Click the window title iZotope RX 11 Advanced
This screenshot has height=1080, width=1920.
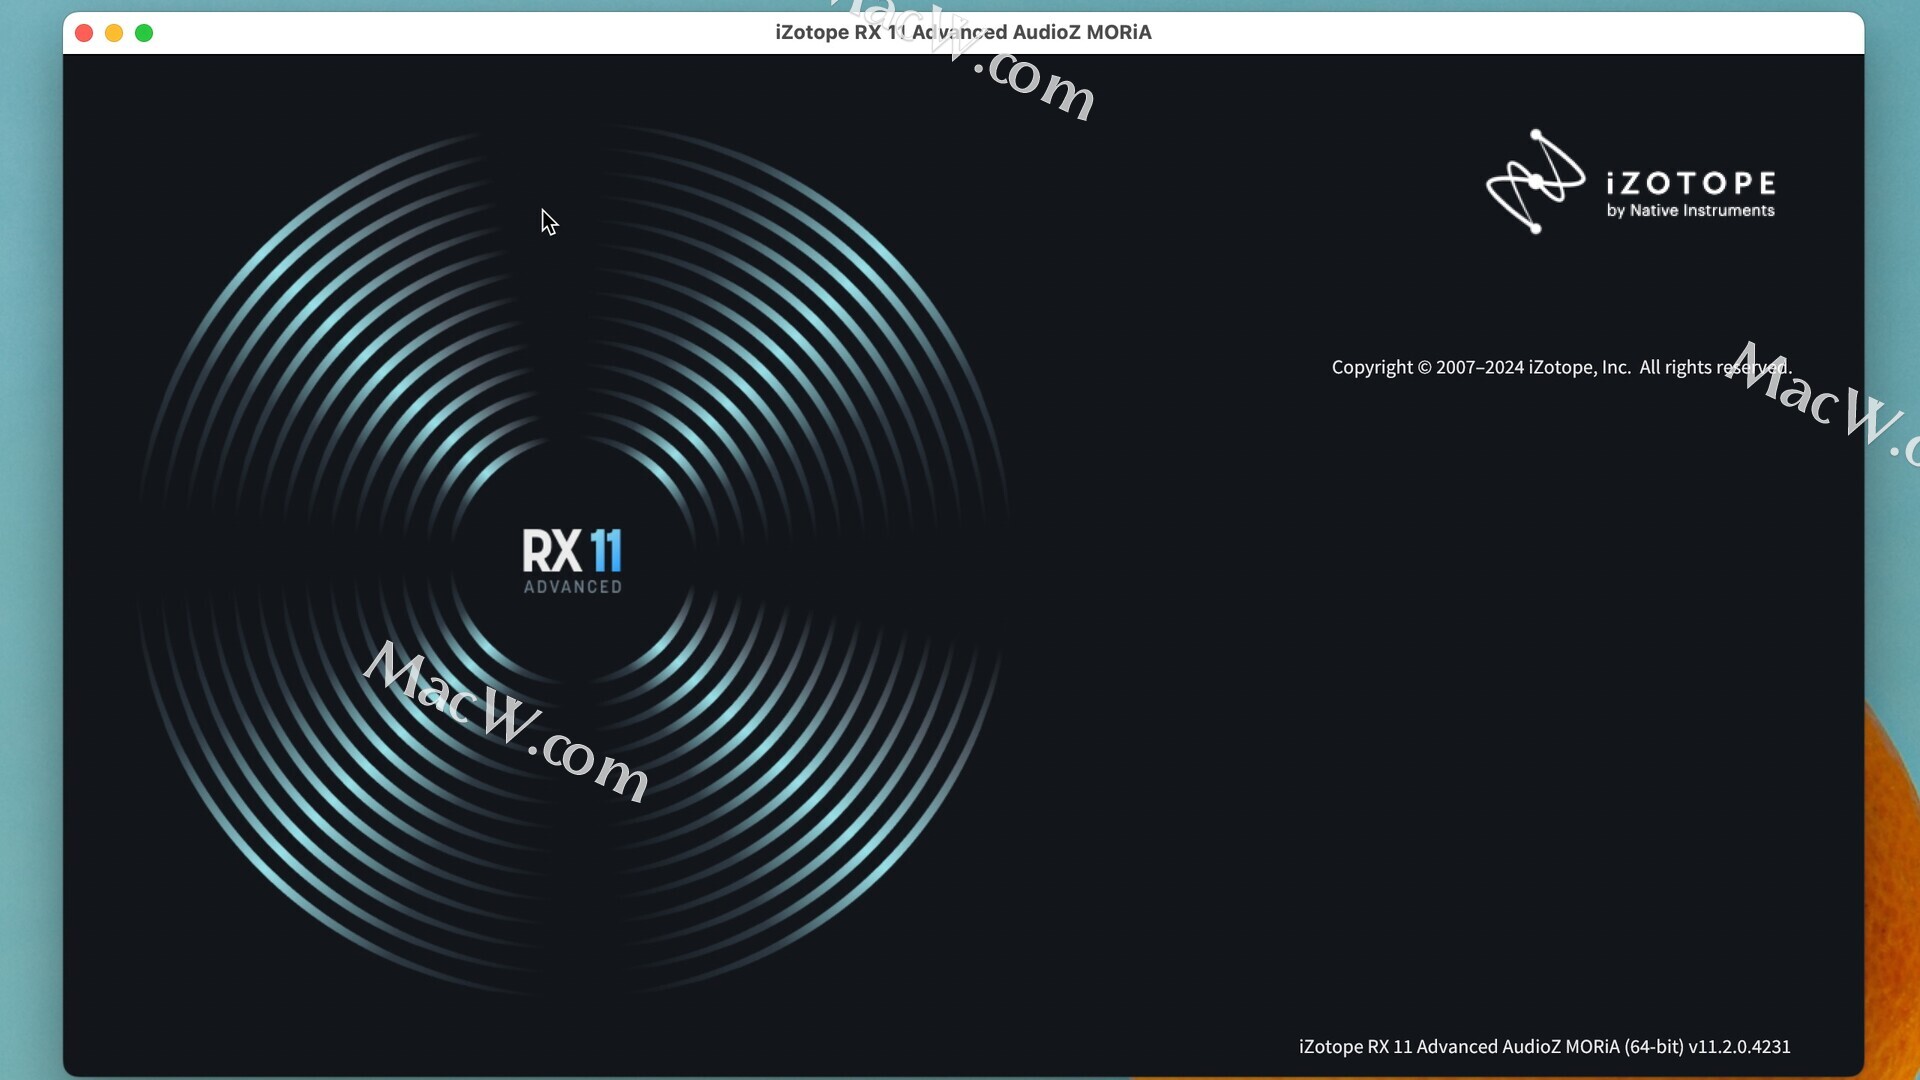963,32
